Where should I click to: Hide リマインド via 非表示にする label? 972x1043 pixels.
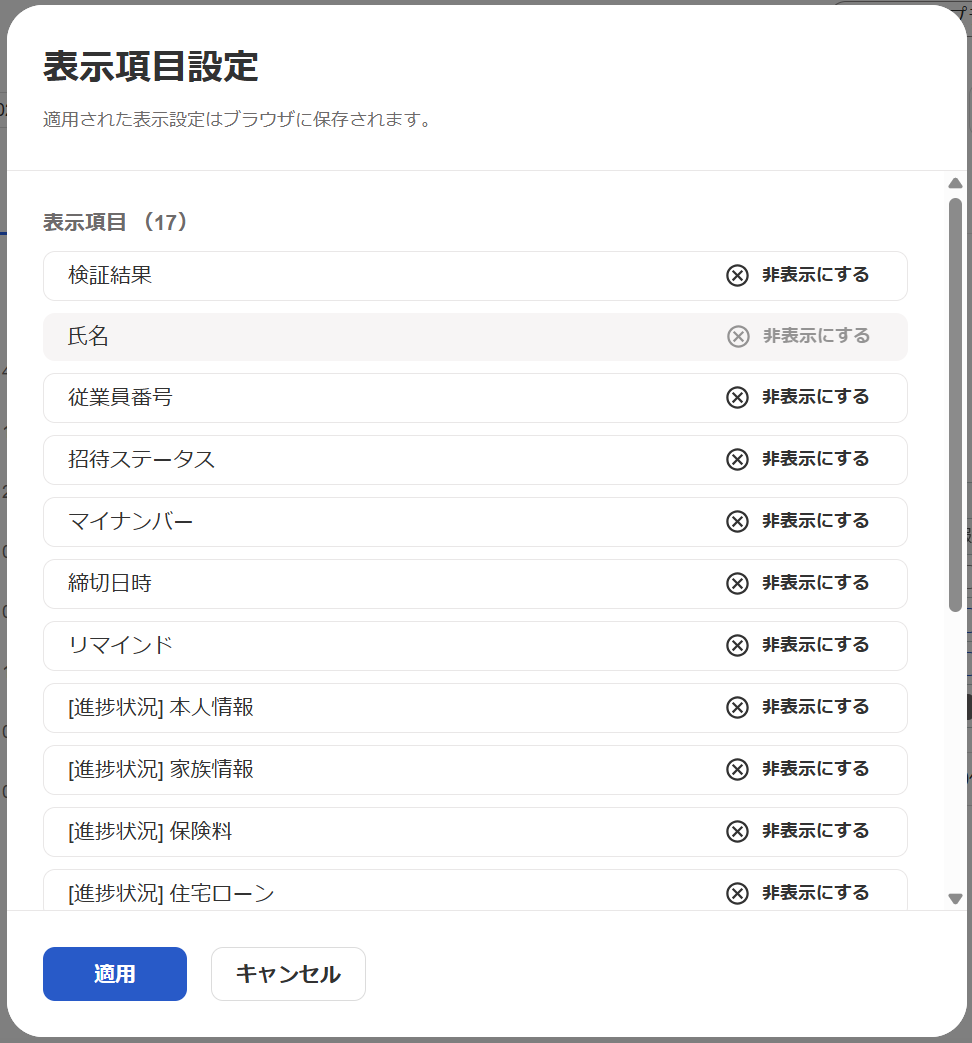816,645
